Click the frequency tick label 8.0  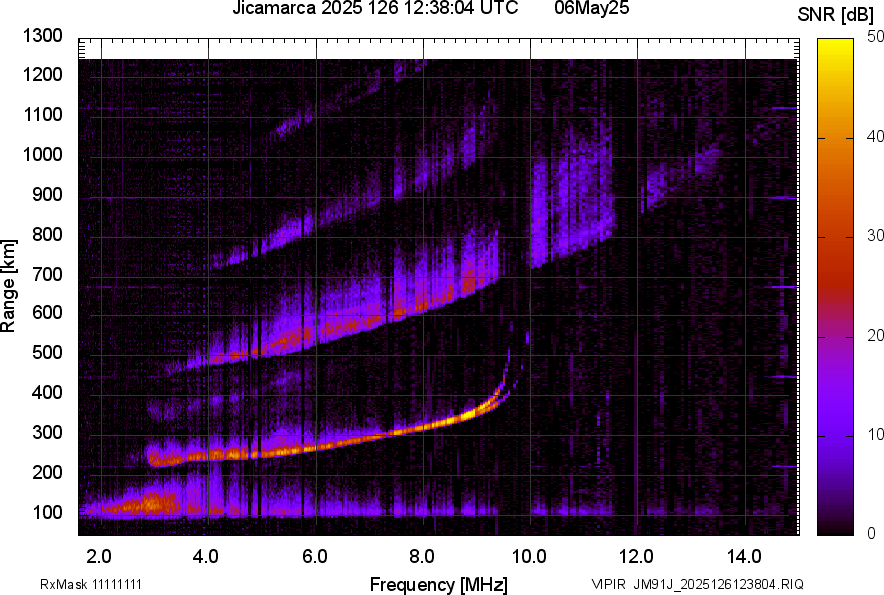click(422, 557)
